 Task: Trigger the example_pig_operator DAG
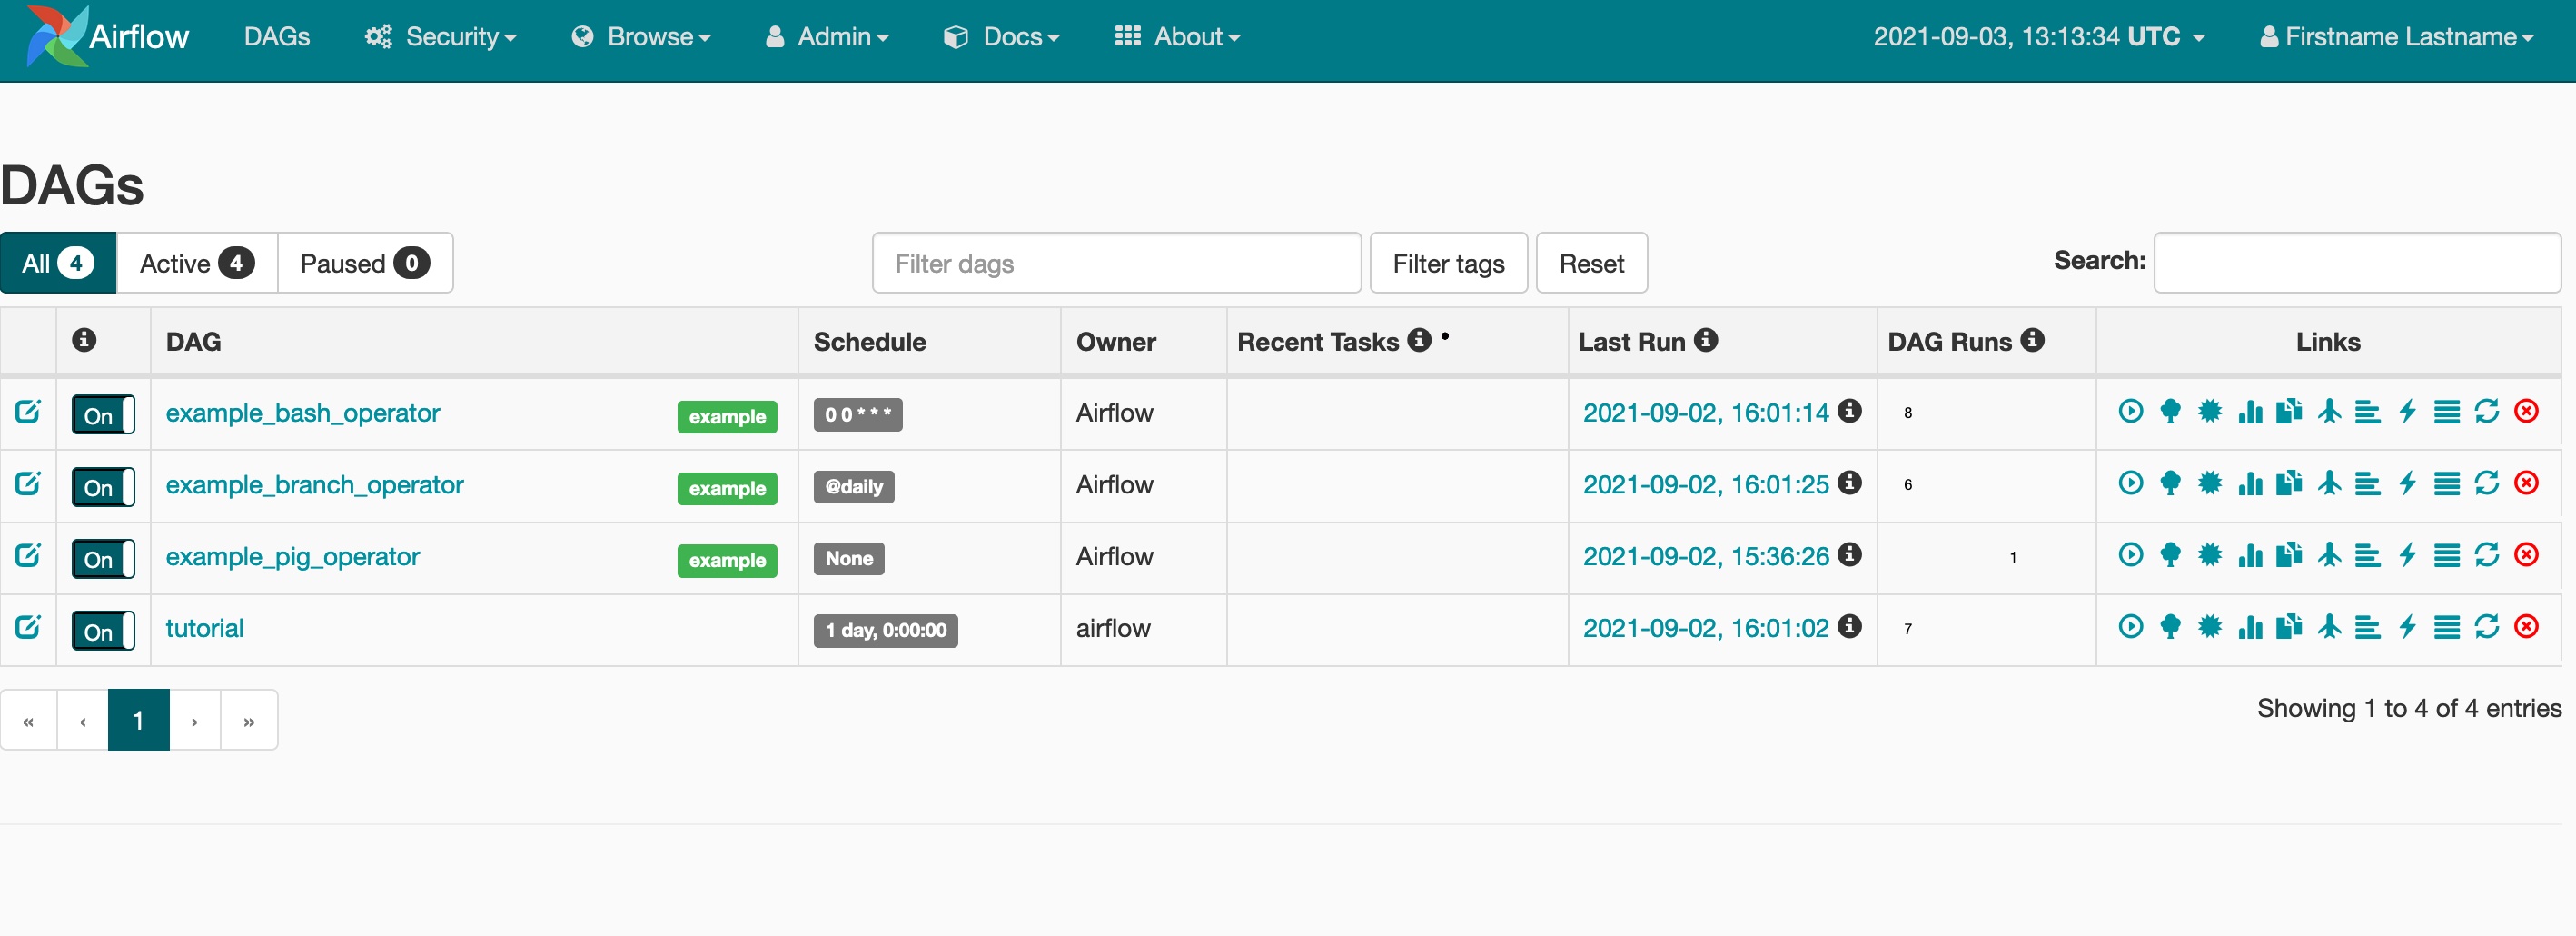[2130, 555]
